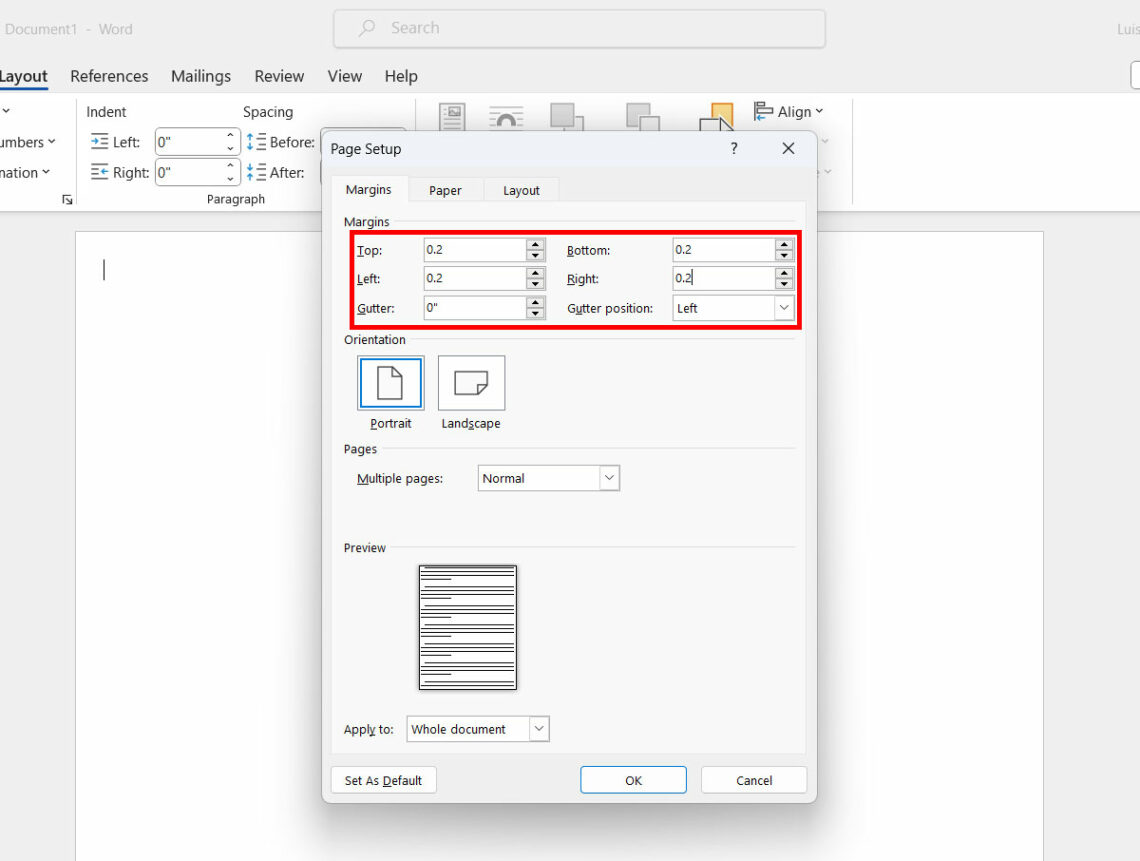Click the Page Setup help icon

[x=733, y=148]
